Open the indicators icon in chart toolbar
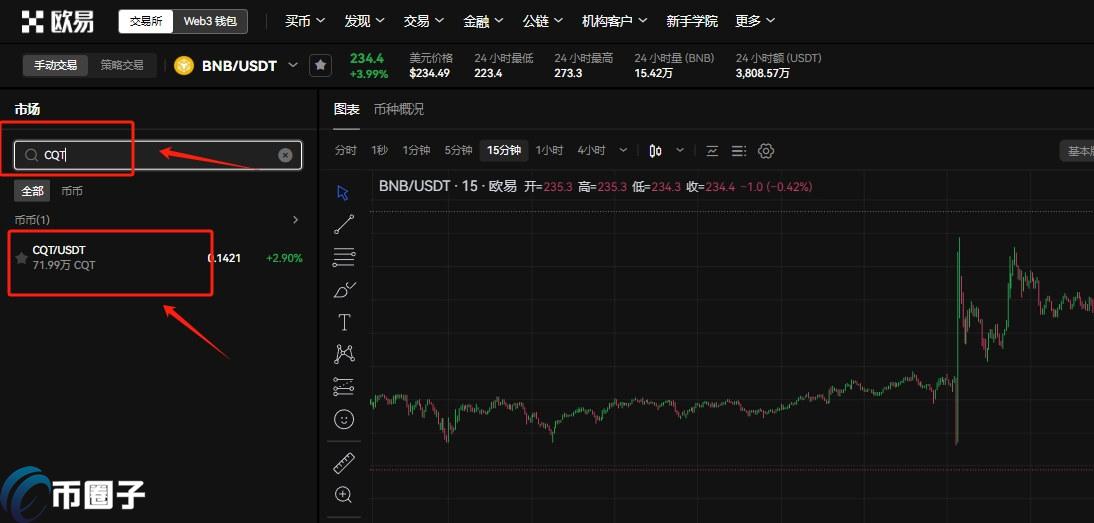 click(x=712, y=151)
